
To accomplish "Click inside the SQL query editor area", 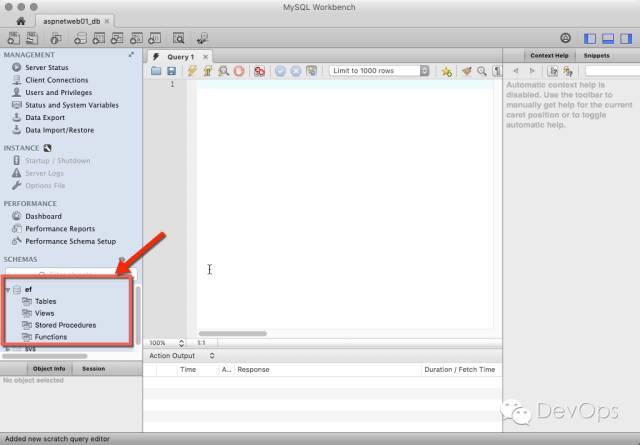I will point(345,204).
